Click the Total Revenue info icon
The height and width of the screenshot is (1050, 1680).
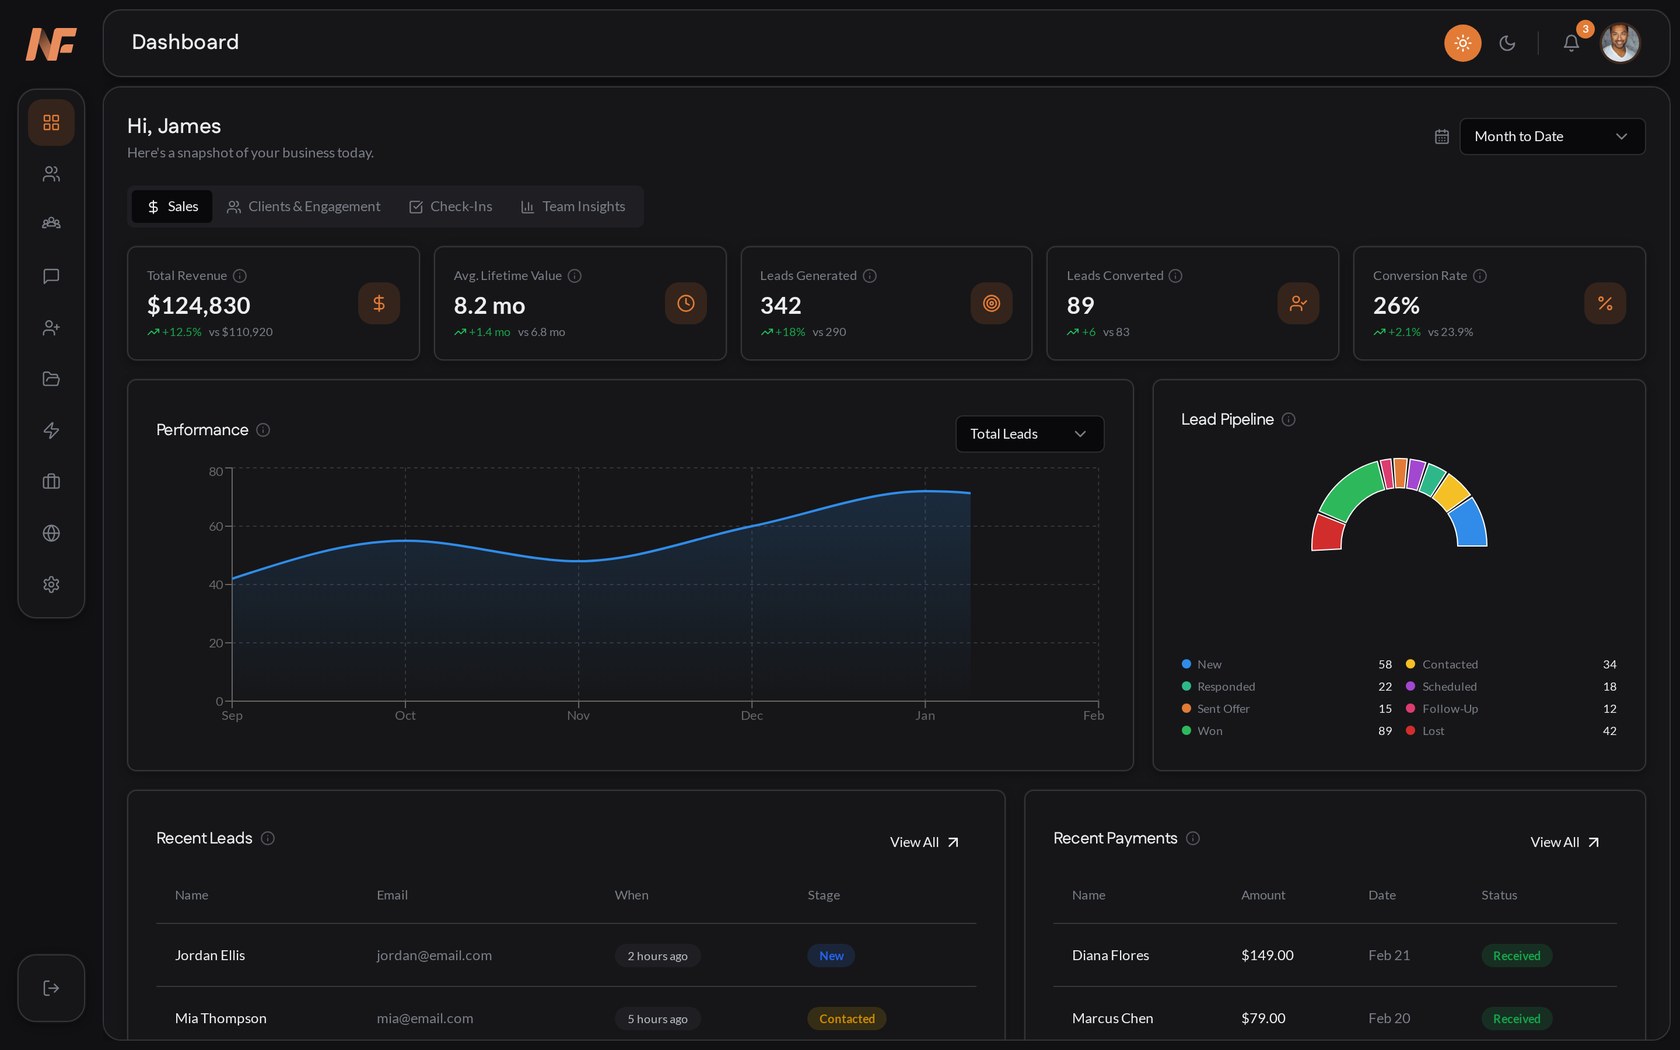pos(240,276)
